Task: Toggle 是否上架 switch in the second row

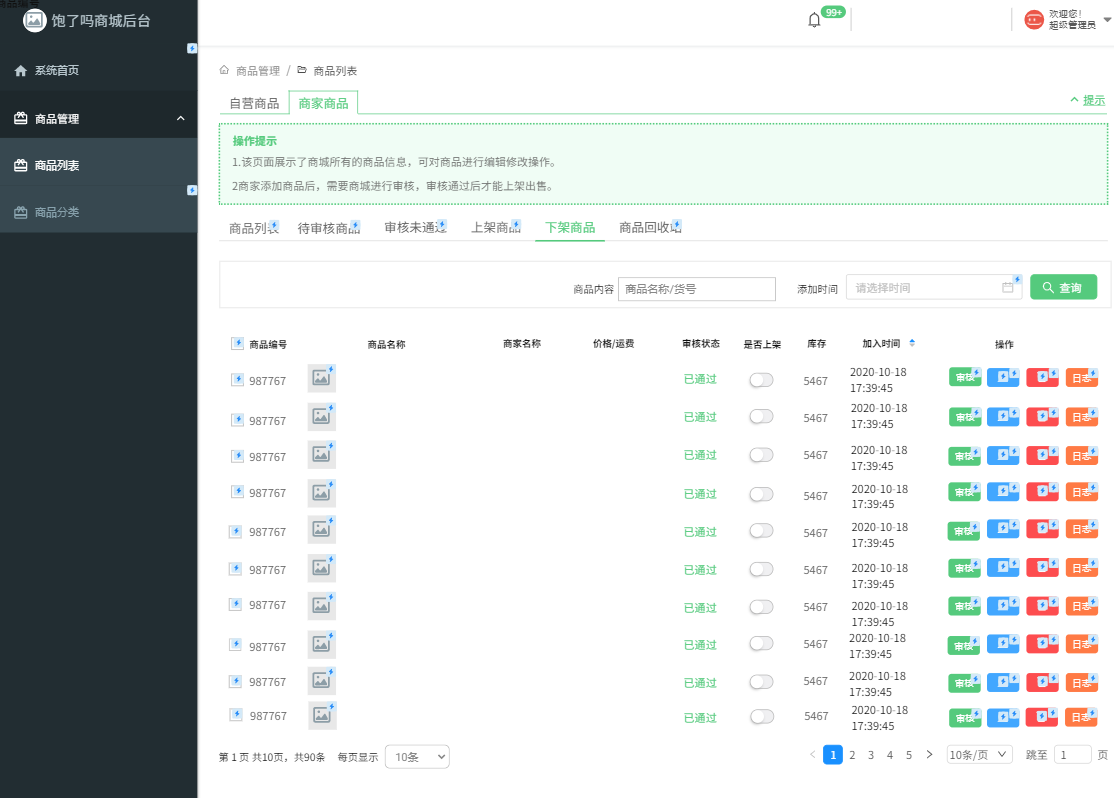Action: pos(761,416)
